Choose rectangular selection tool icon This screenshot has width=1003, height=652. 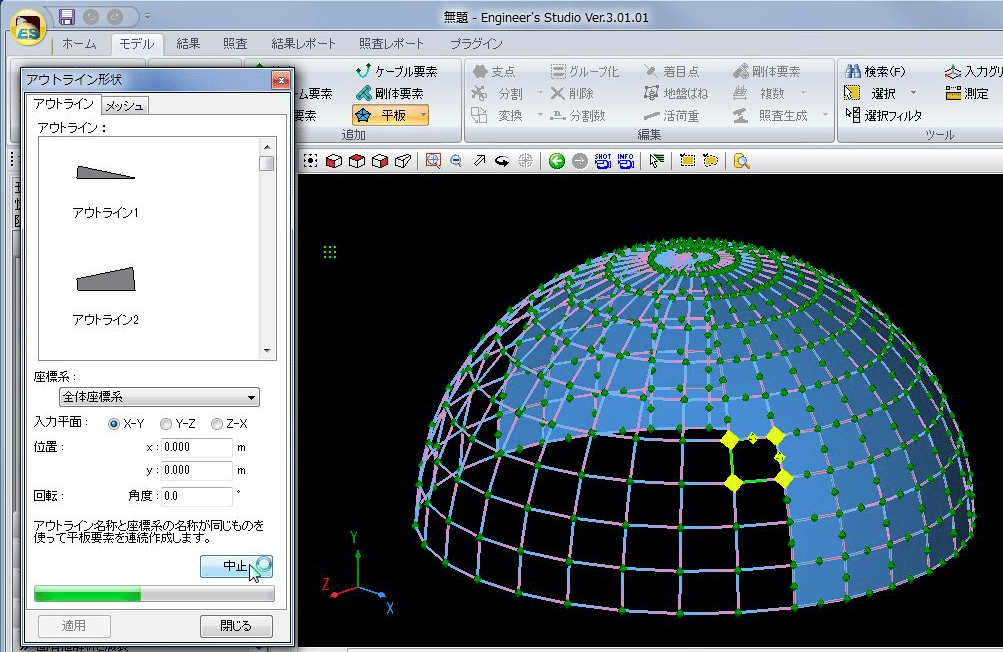coord(688,161)
